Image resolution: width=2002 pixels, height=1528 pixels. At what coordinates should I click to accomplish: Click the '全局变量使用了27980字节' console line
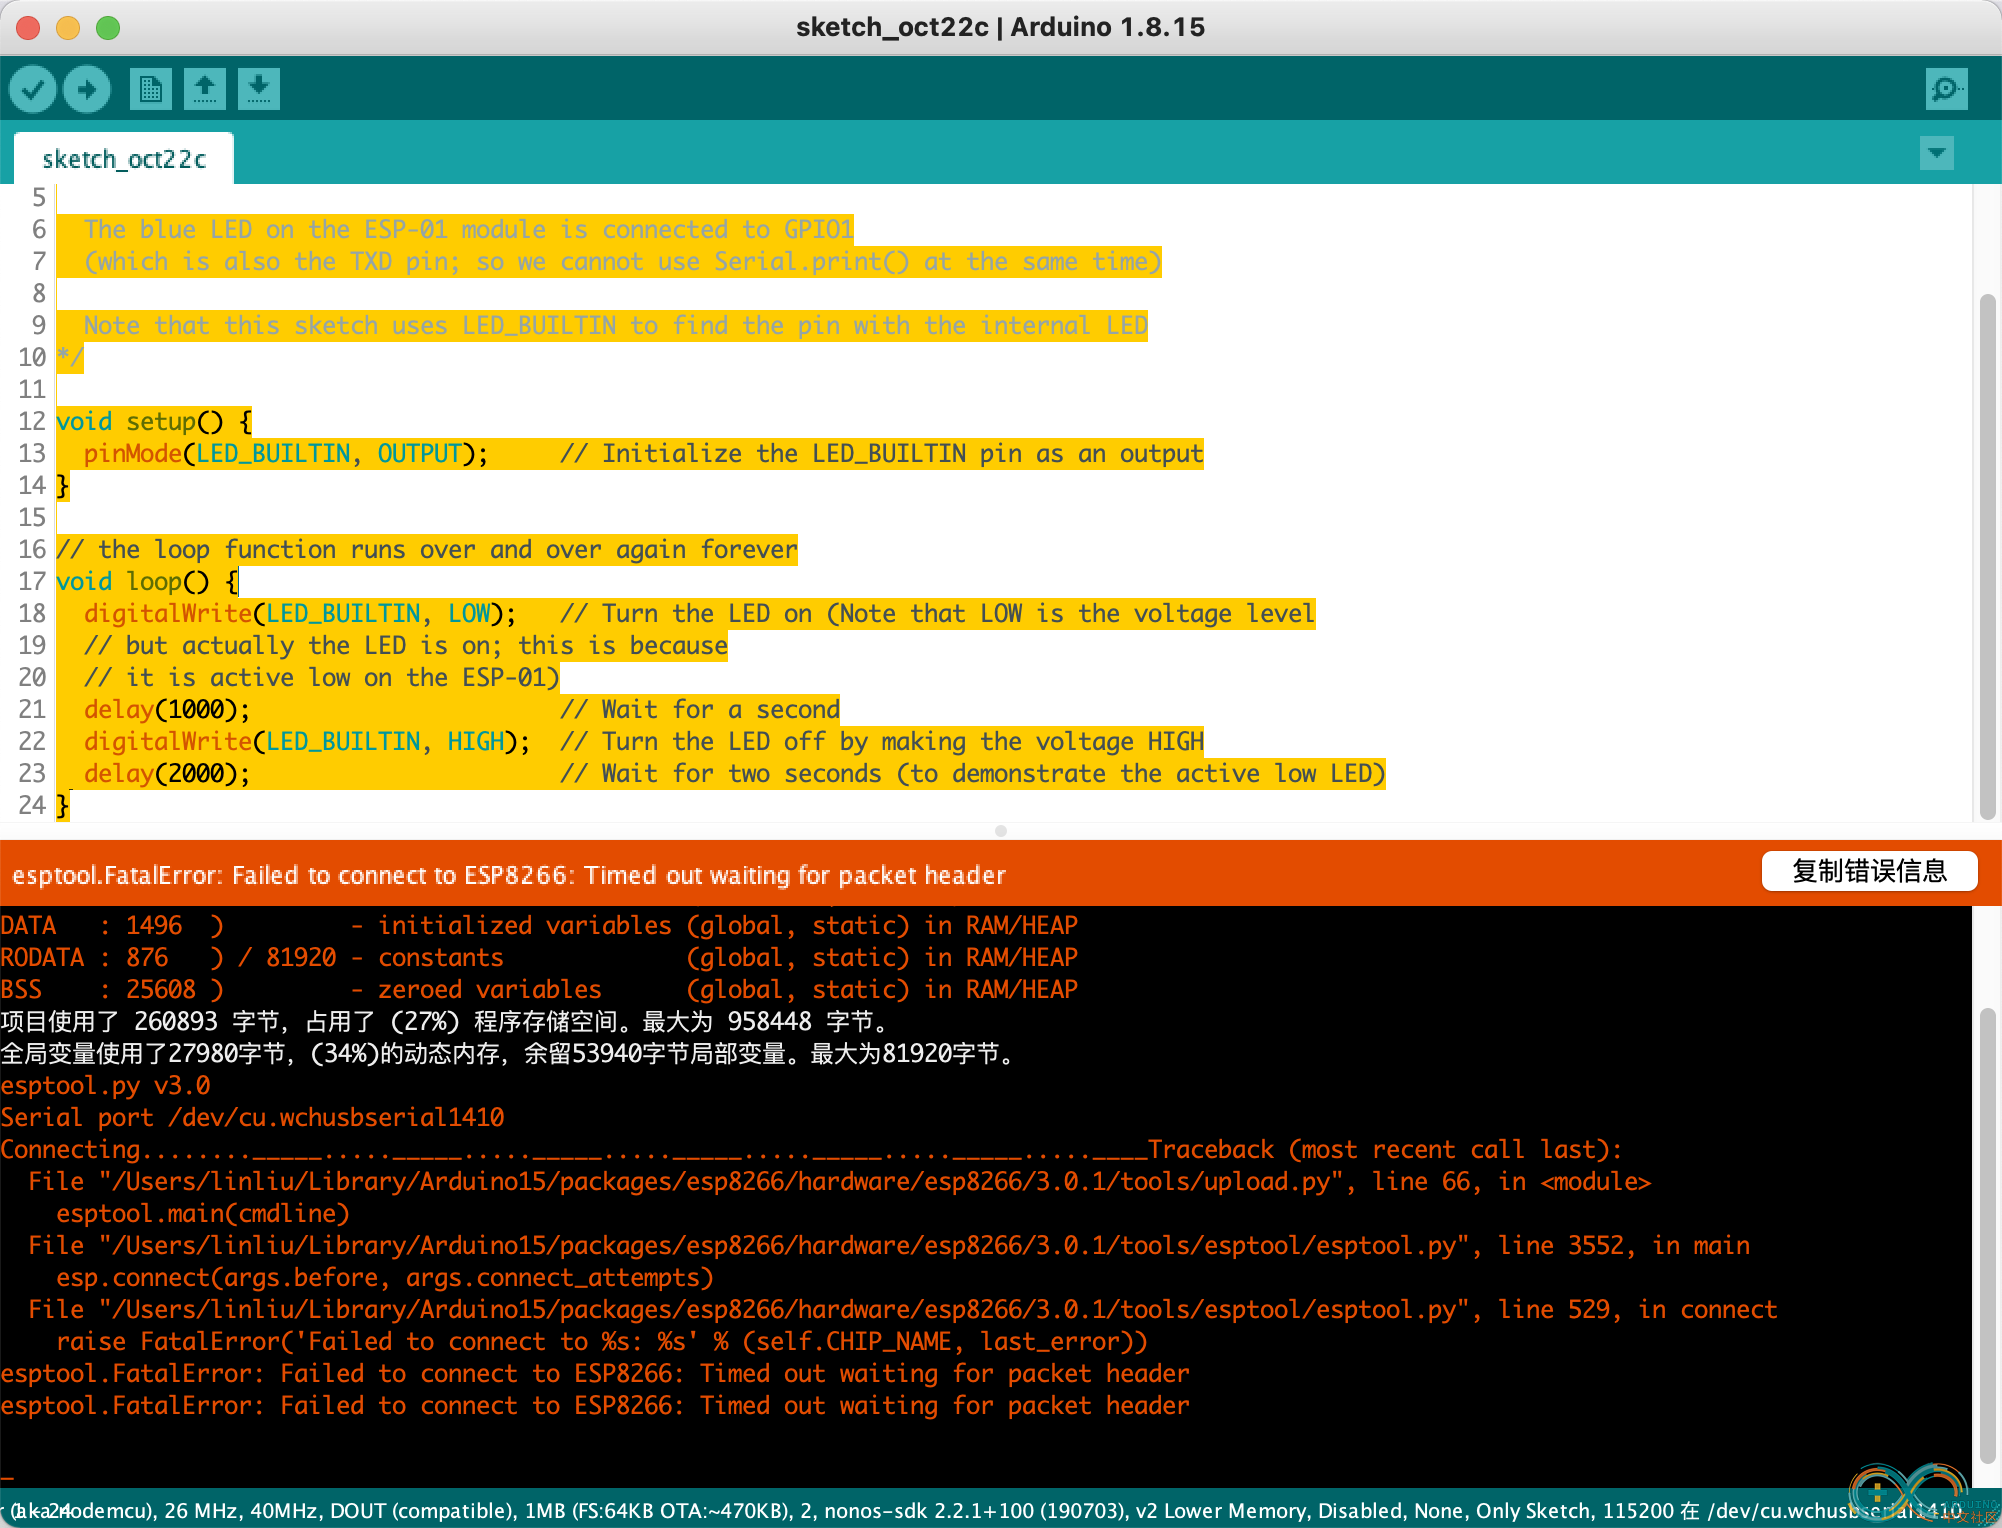508,1054
